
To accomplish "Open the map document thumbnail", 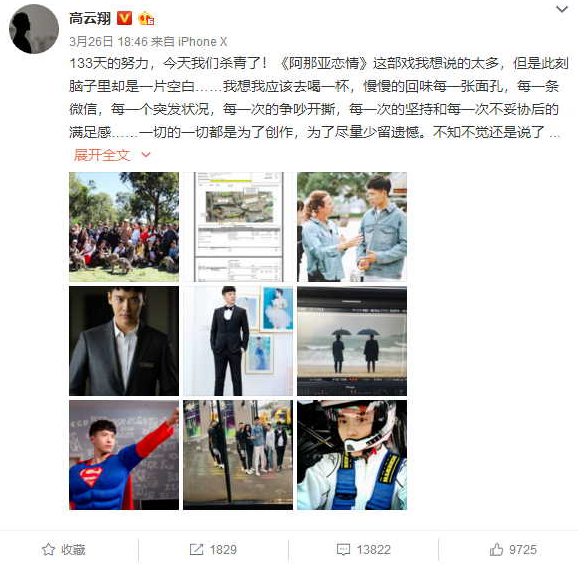I will 238,227.
